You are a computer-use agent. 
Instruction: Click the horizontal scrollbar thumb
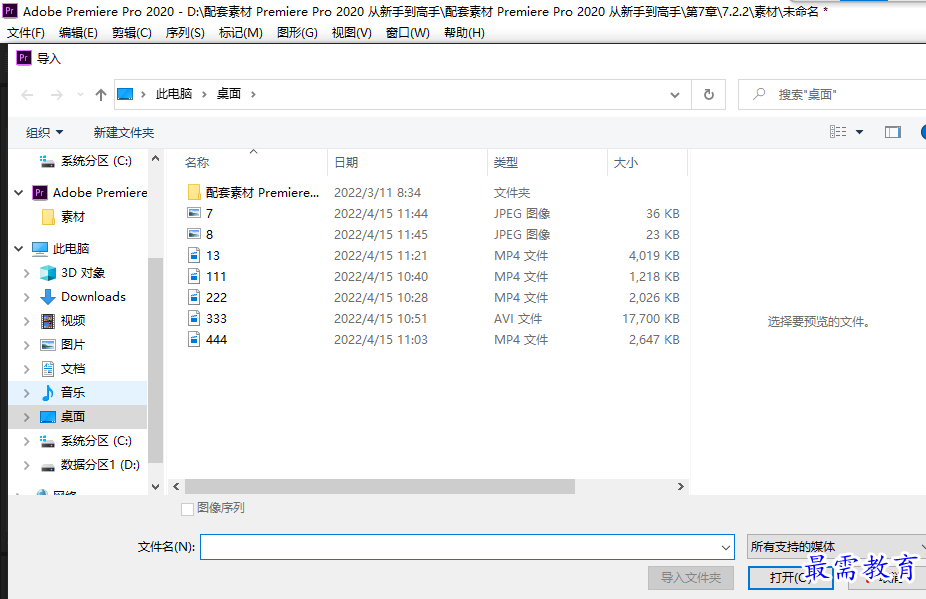click(380, 486)
